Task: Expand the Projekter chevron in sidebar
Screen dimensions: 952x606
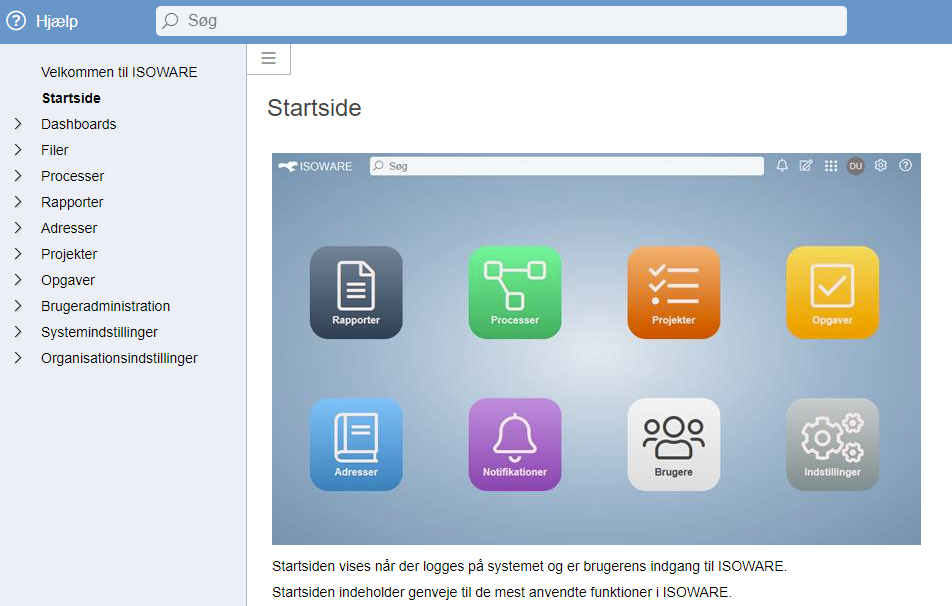Action: click(x=18, y=254)
